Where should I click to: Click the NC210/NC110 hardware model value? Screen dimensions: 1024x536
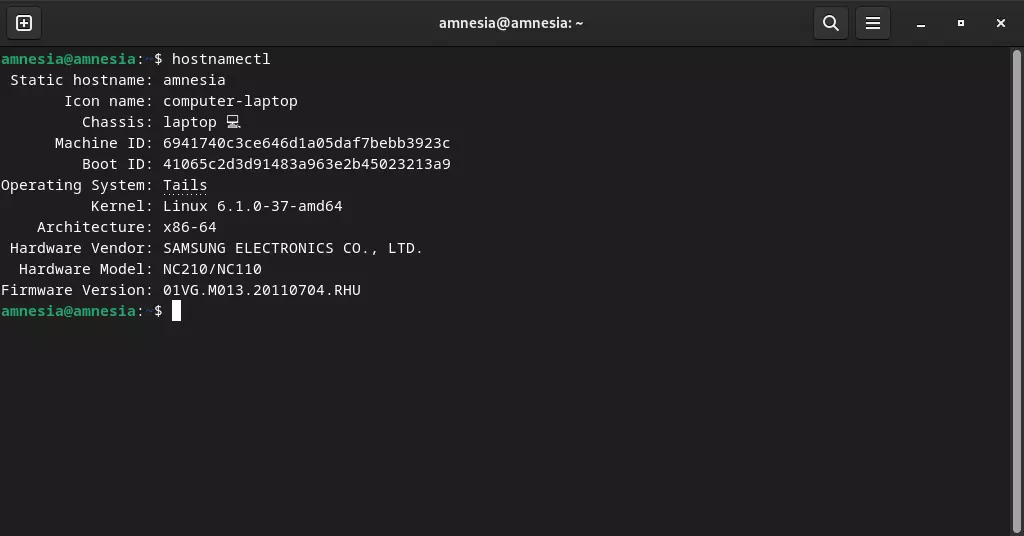tap(212, 269)
